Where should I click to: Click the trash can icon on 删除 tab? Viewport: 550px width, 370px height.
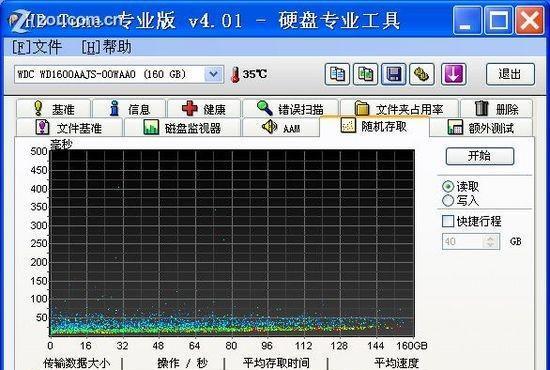point(481,108)
